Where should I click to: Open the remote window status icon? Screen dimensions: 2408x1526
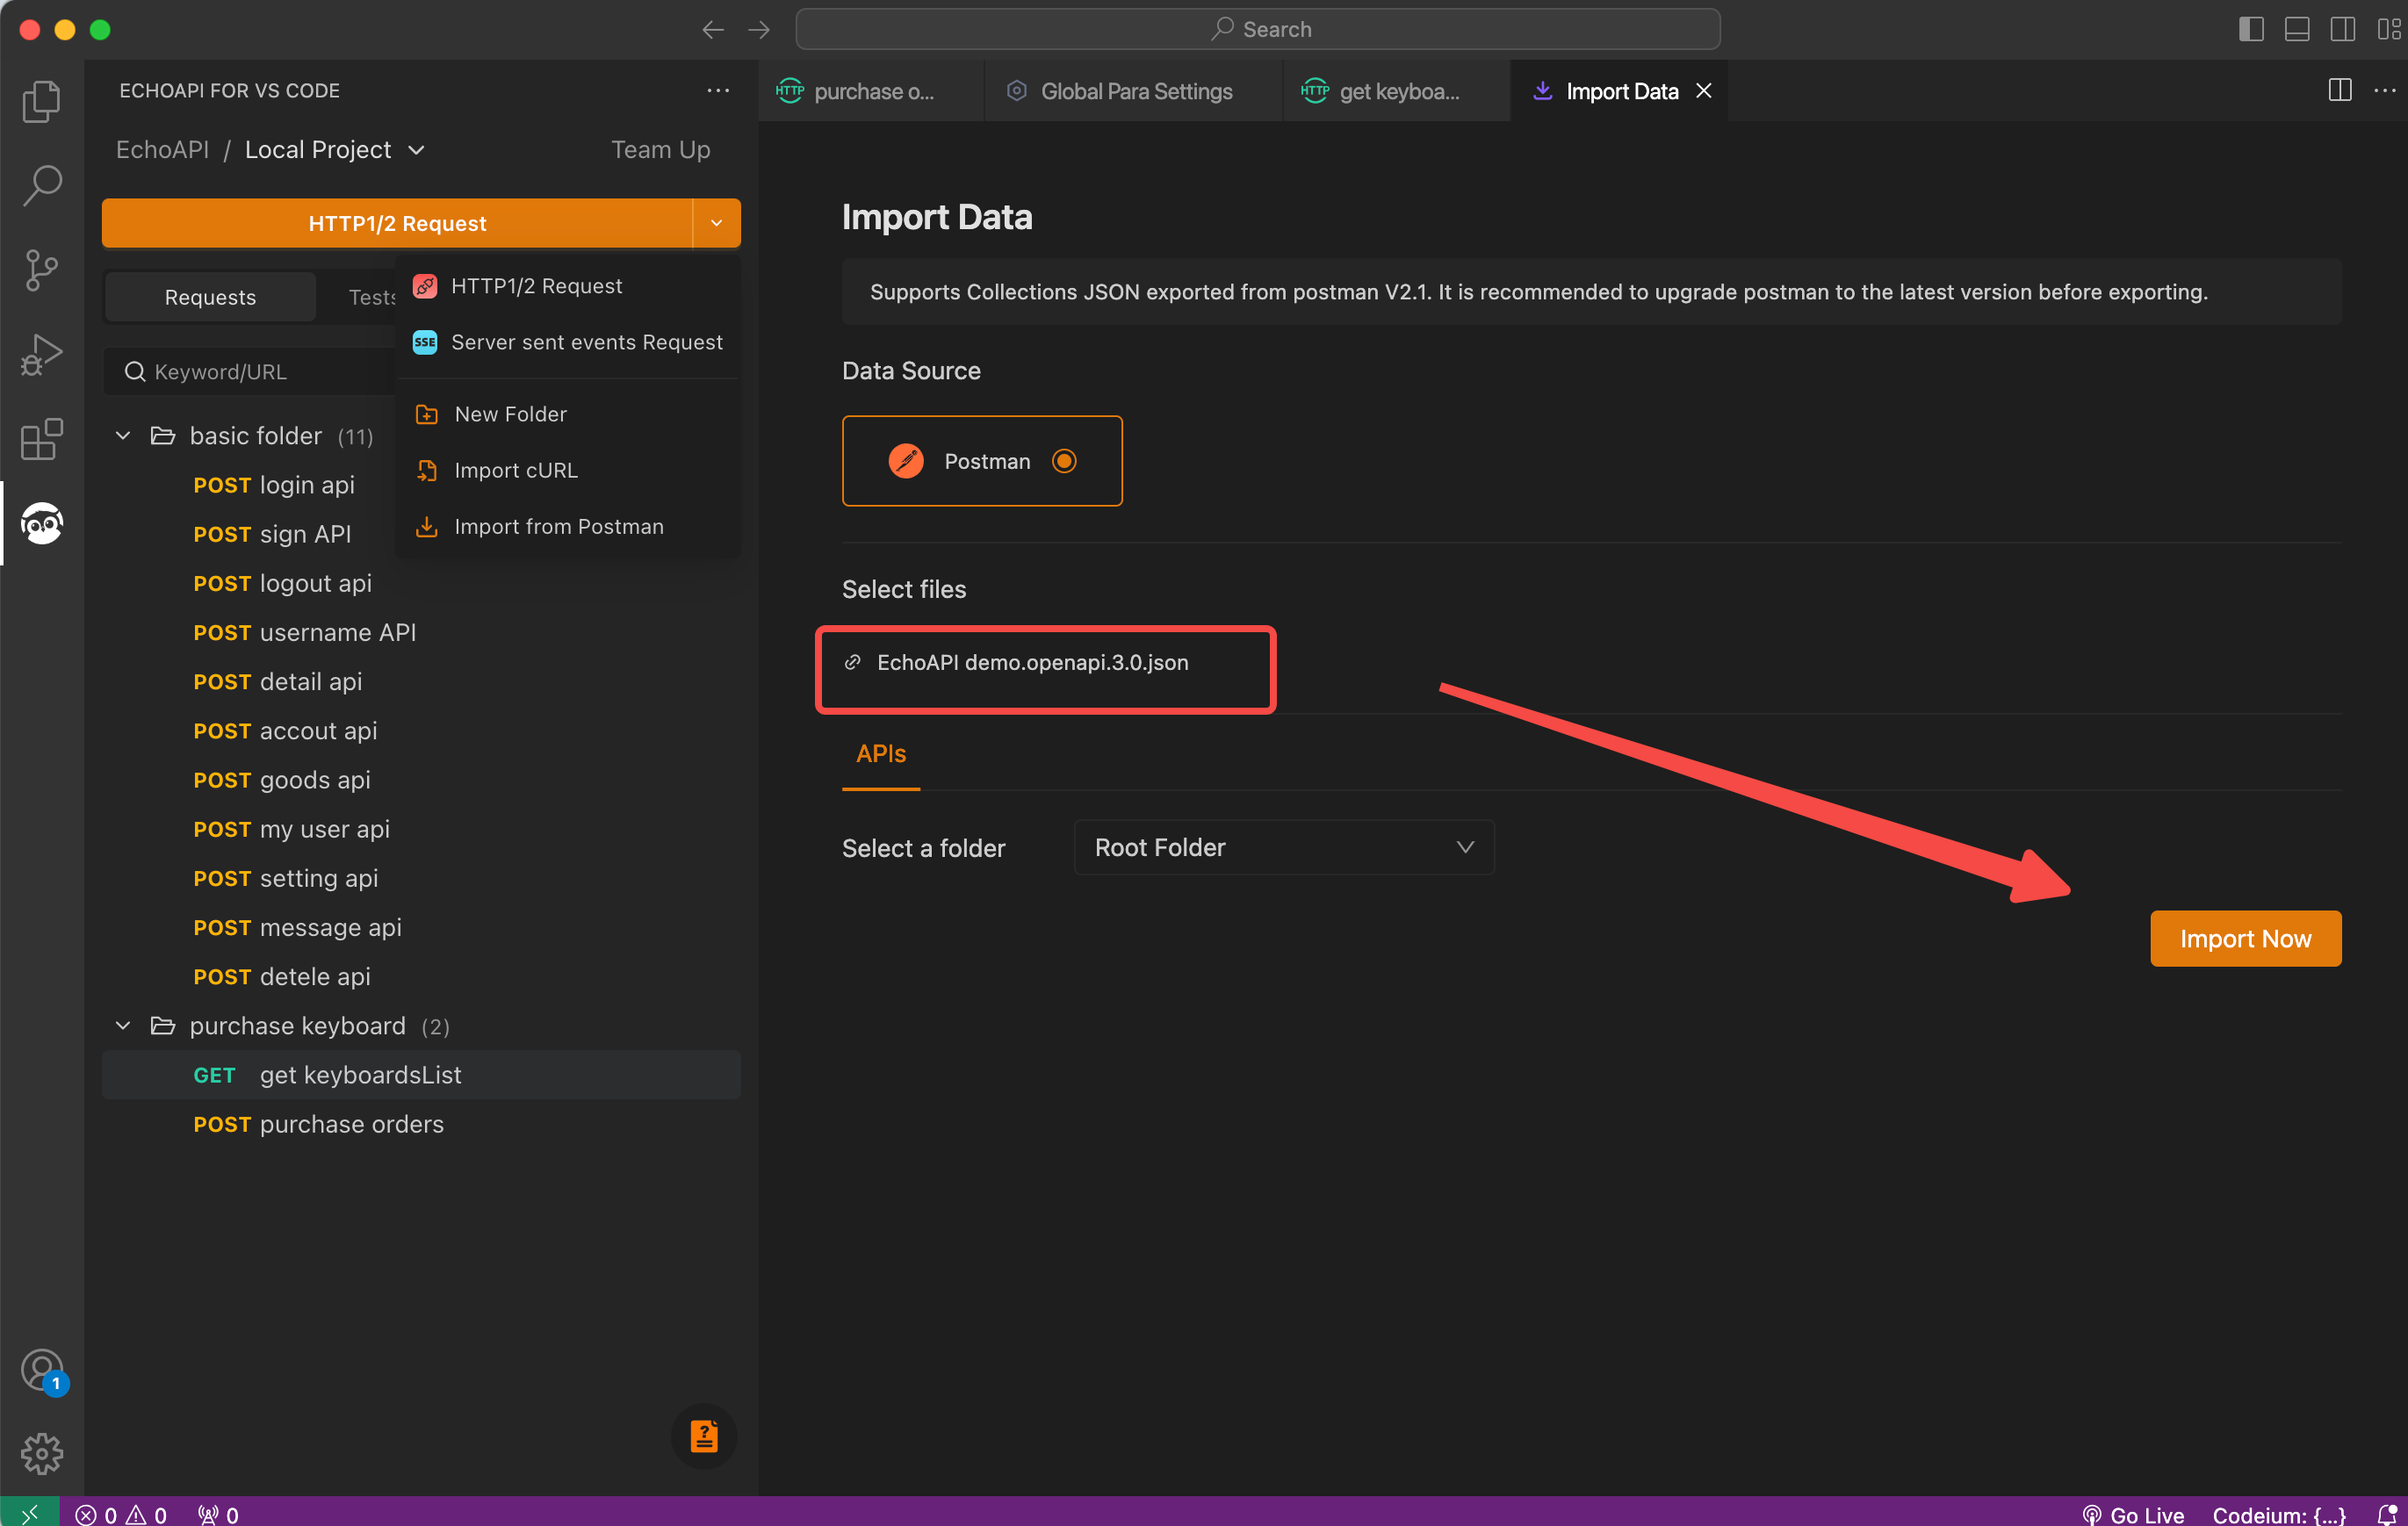29,1513
